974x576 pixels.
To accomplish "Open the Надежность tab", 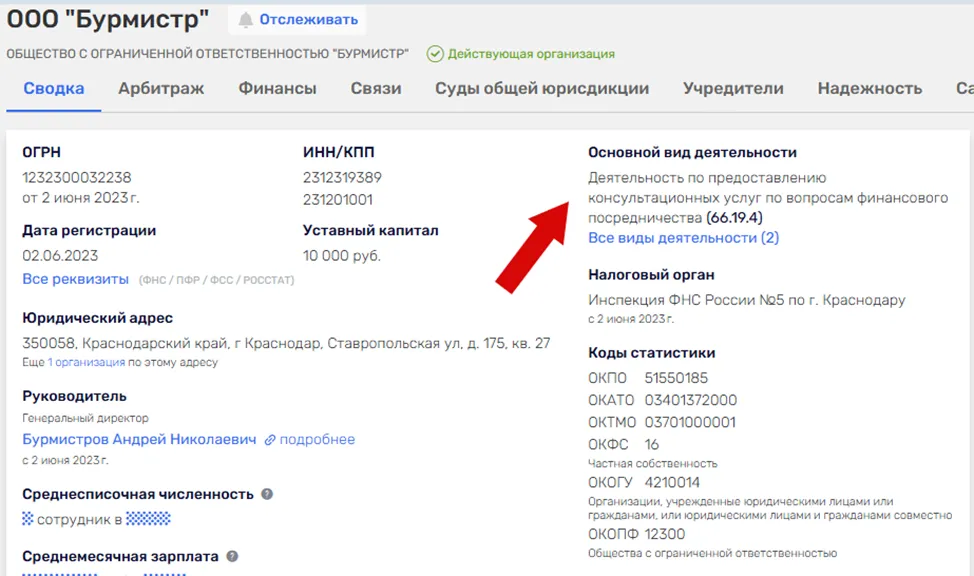I will 870,88.
